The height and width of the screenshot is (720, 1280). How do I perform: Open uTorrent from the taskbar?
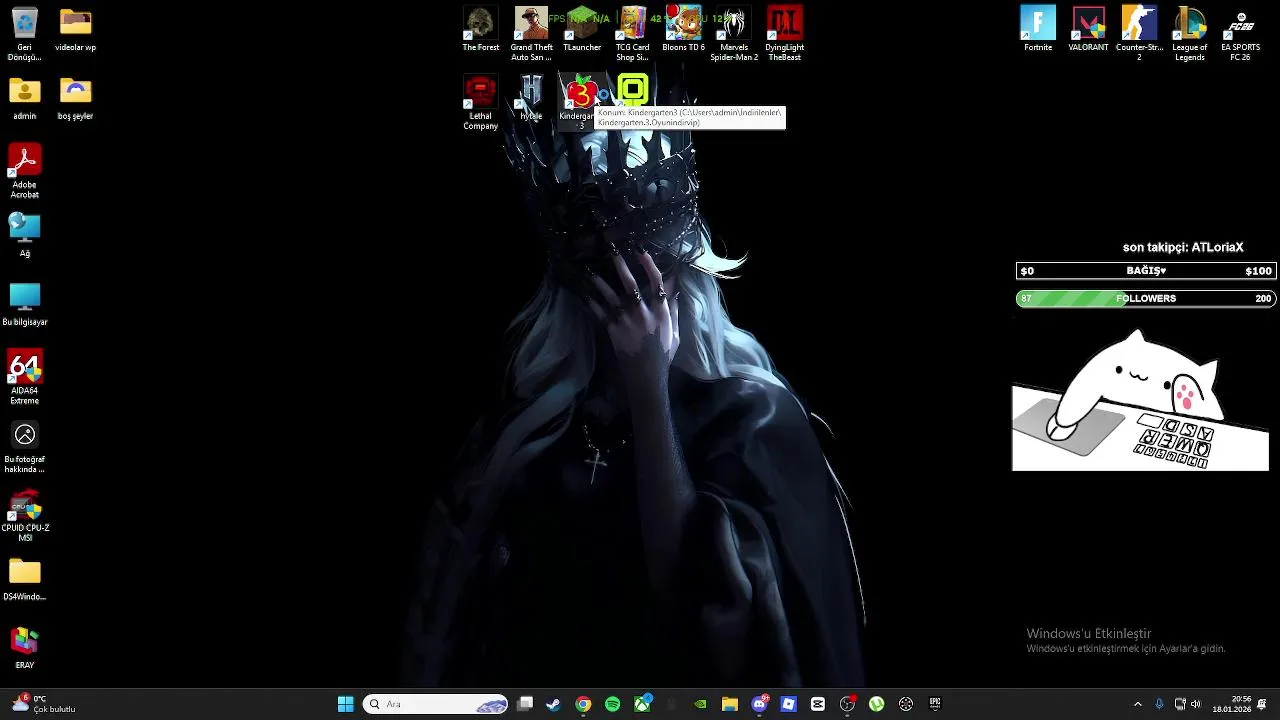click(876, 704)
